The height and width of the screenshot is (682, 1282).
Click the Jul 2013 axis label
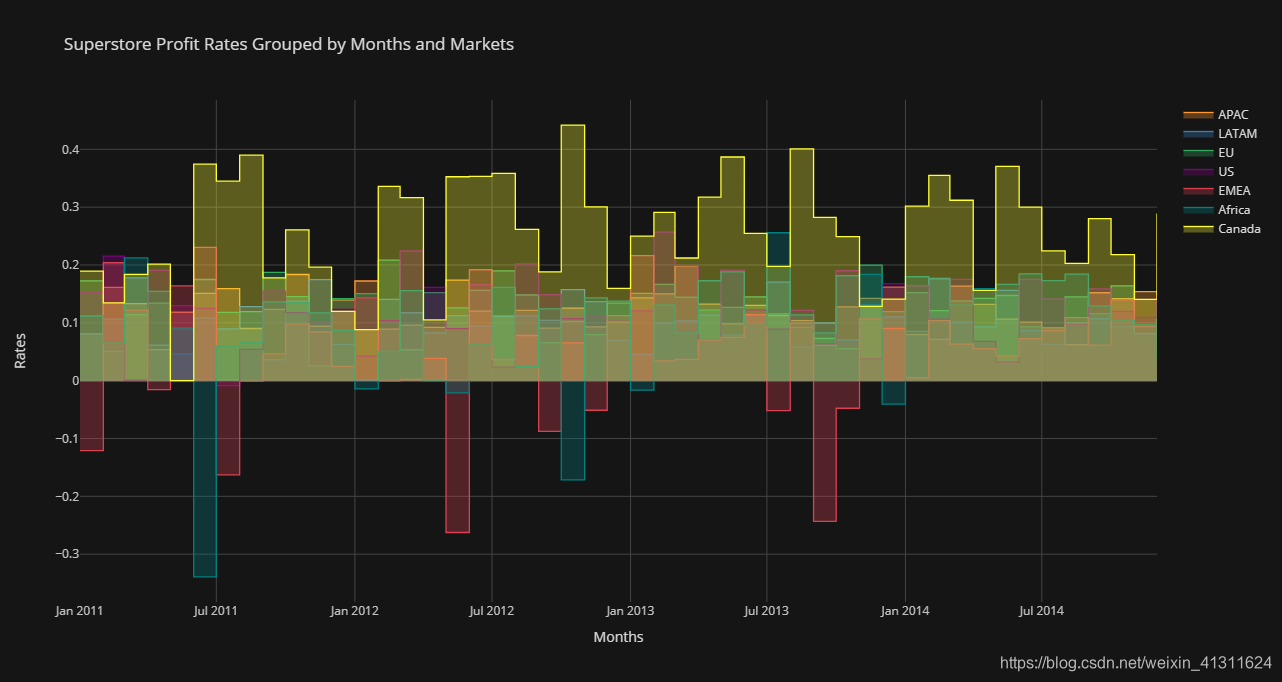766,609
